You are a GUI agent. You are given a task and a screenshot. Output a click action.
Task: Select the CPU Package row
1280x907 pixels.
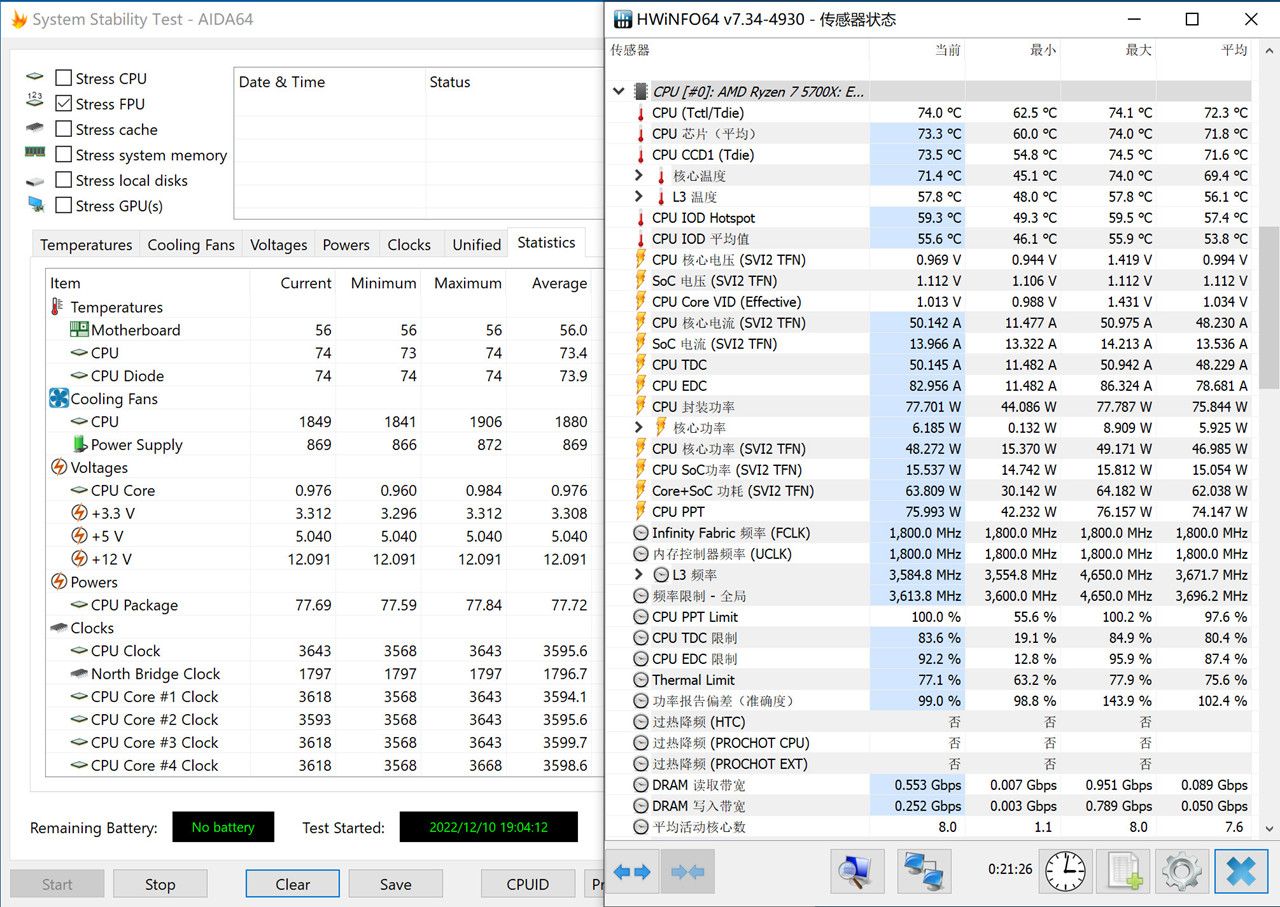[320, 605]
